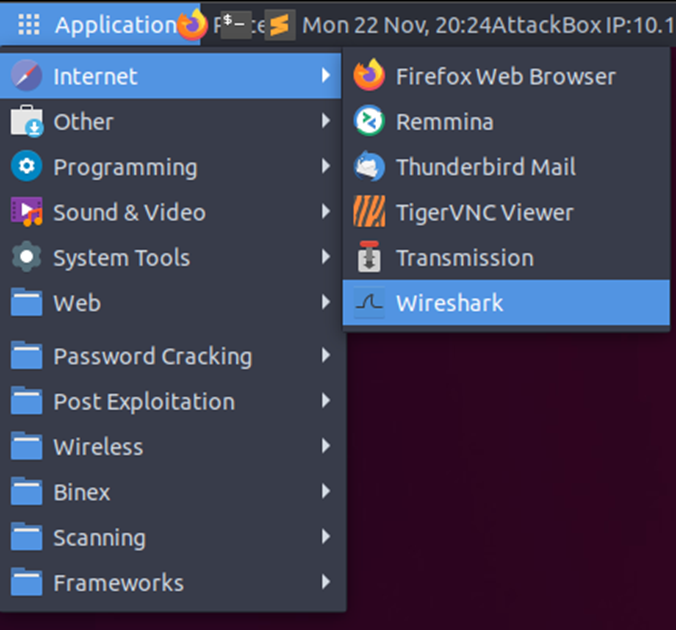Click the Post Exploitation folder icon
Screen dimensions: 676x630
(26, 400)
